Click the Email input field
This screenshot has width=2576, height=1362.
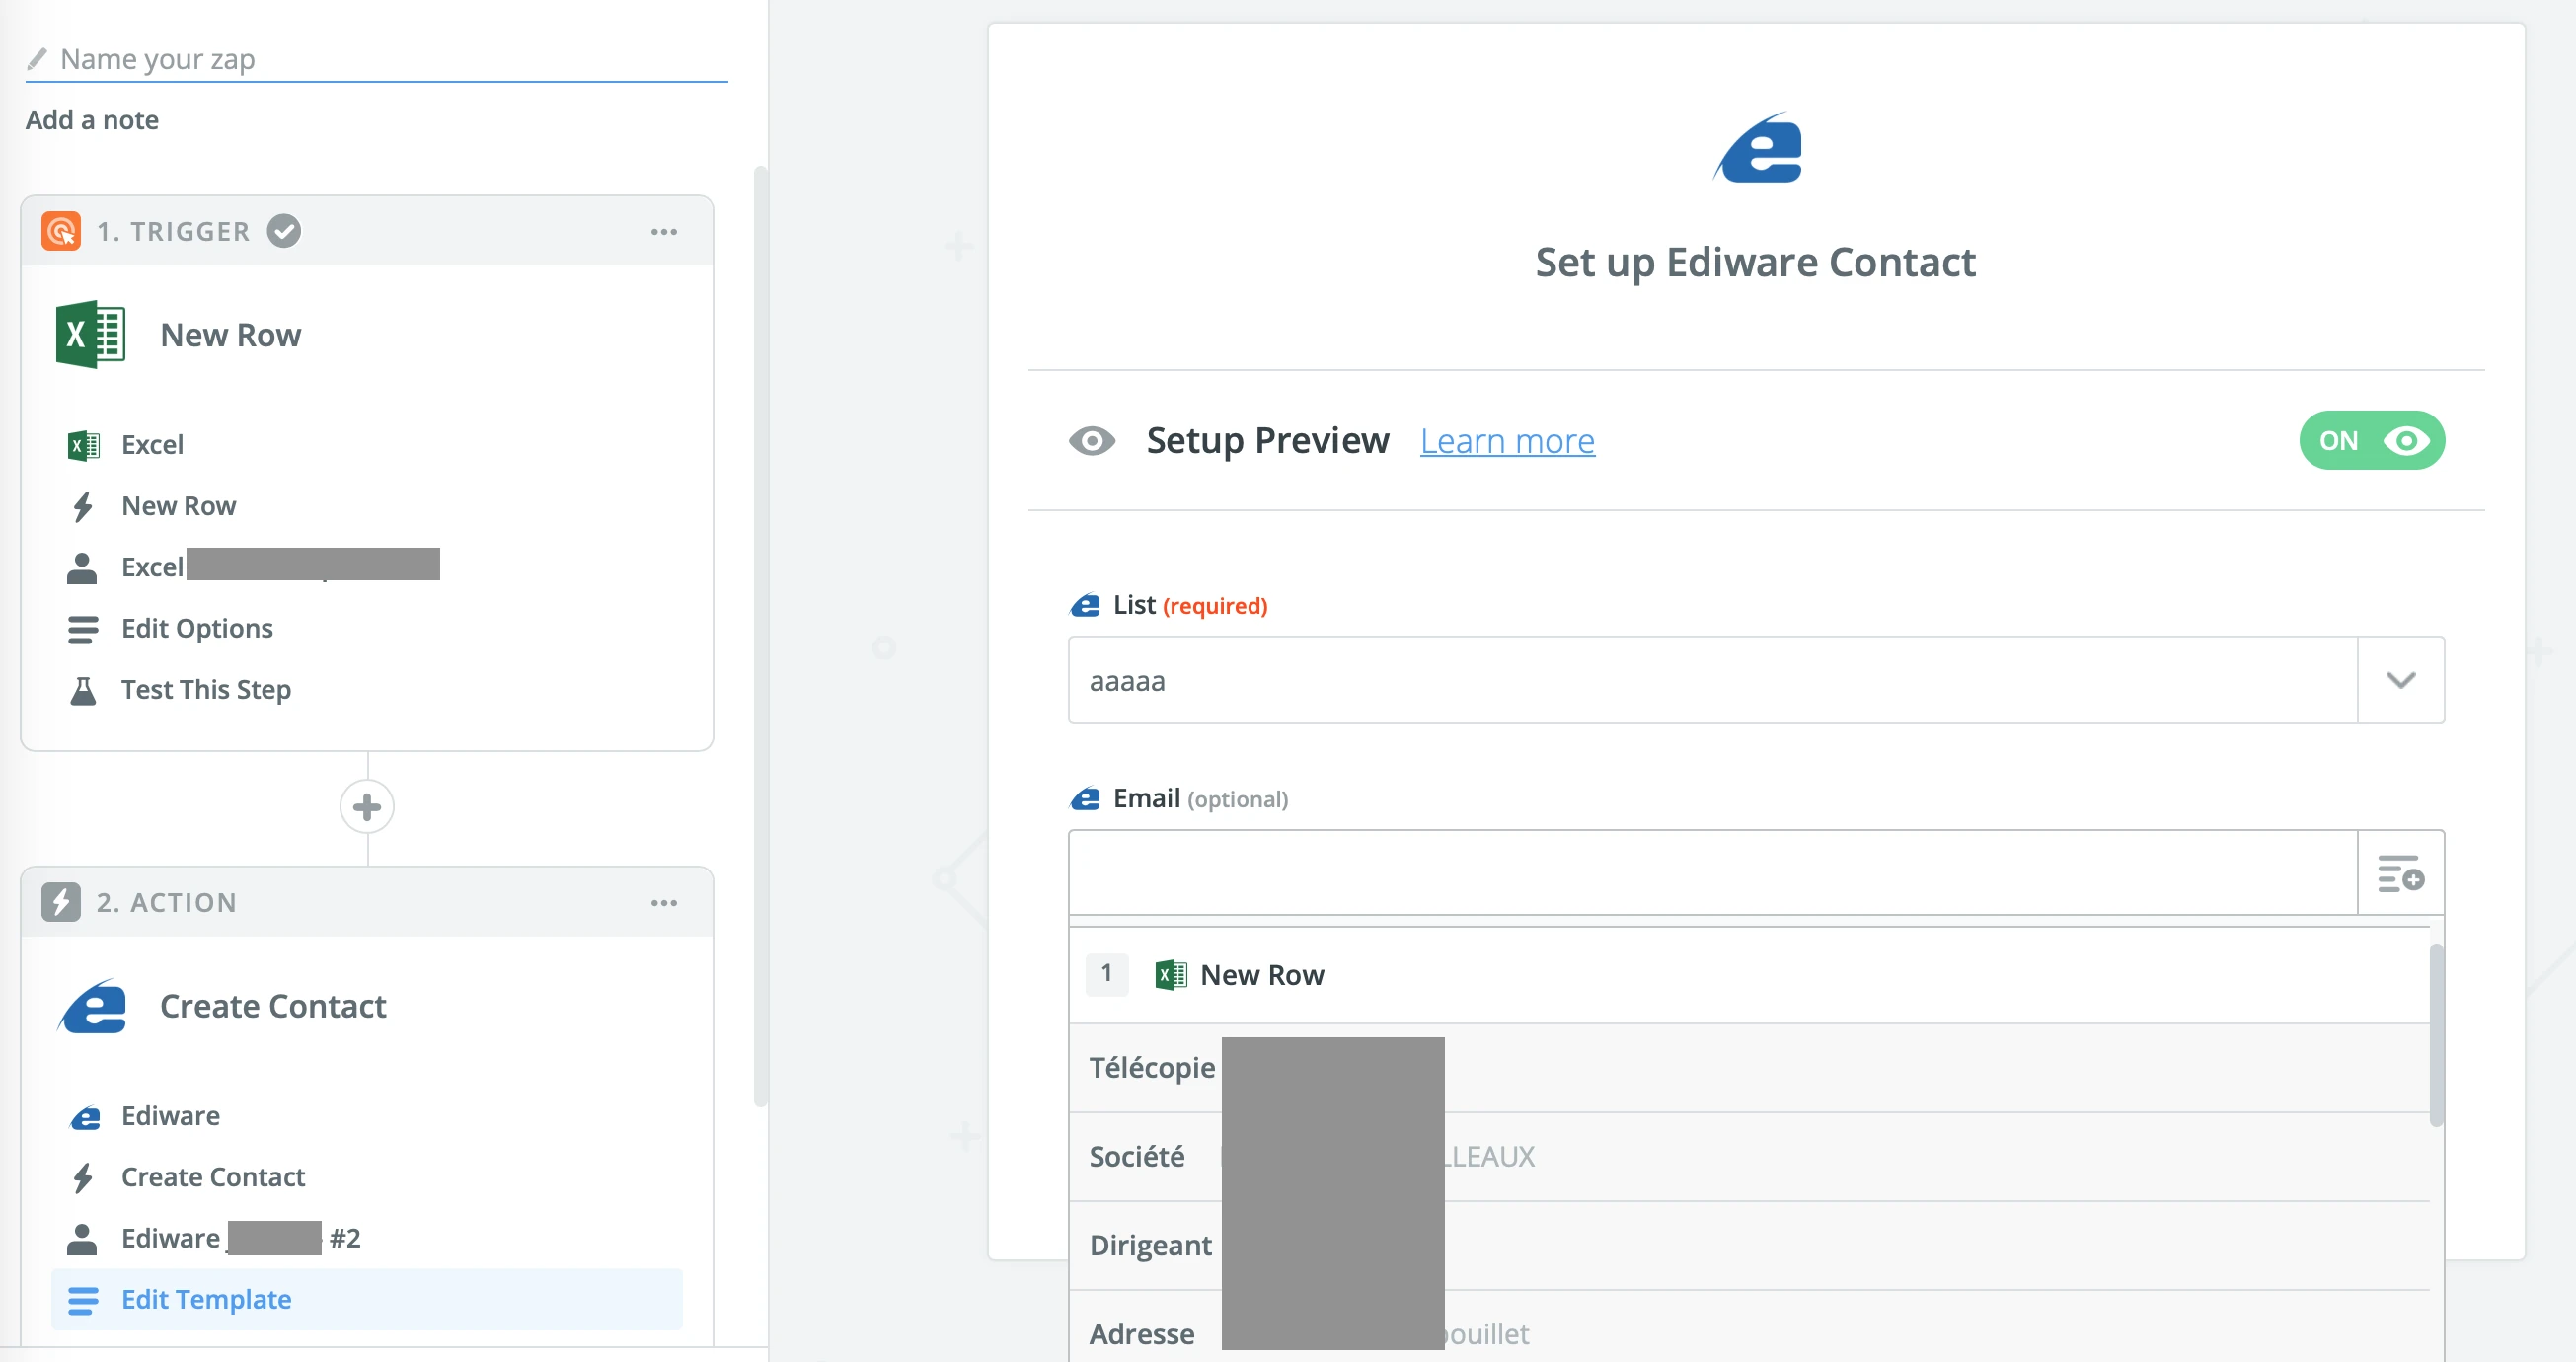tap(1711, 873)
